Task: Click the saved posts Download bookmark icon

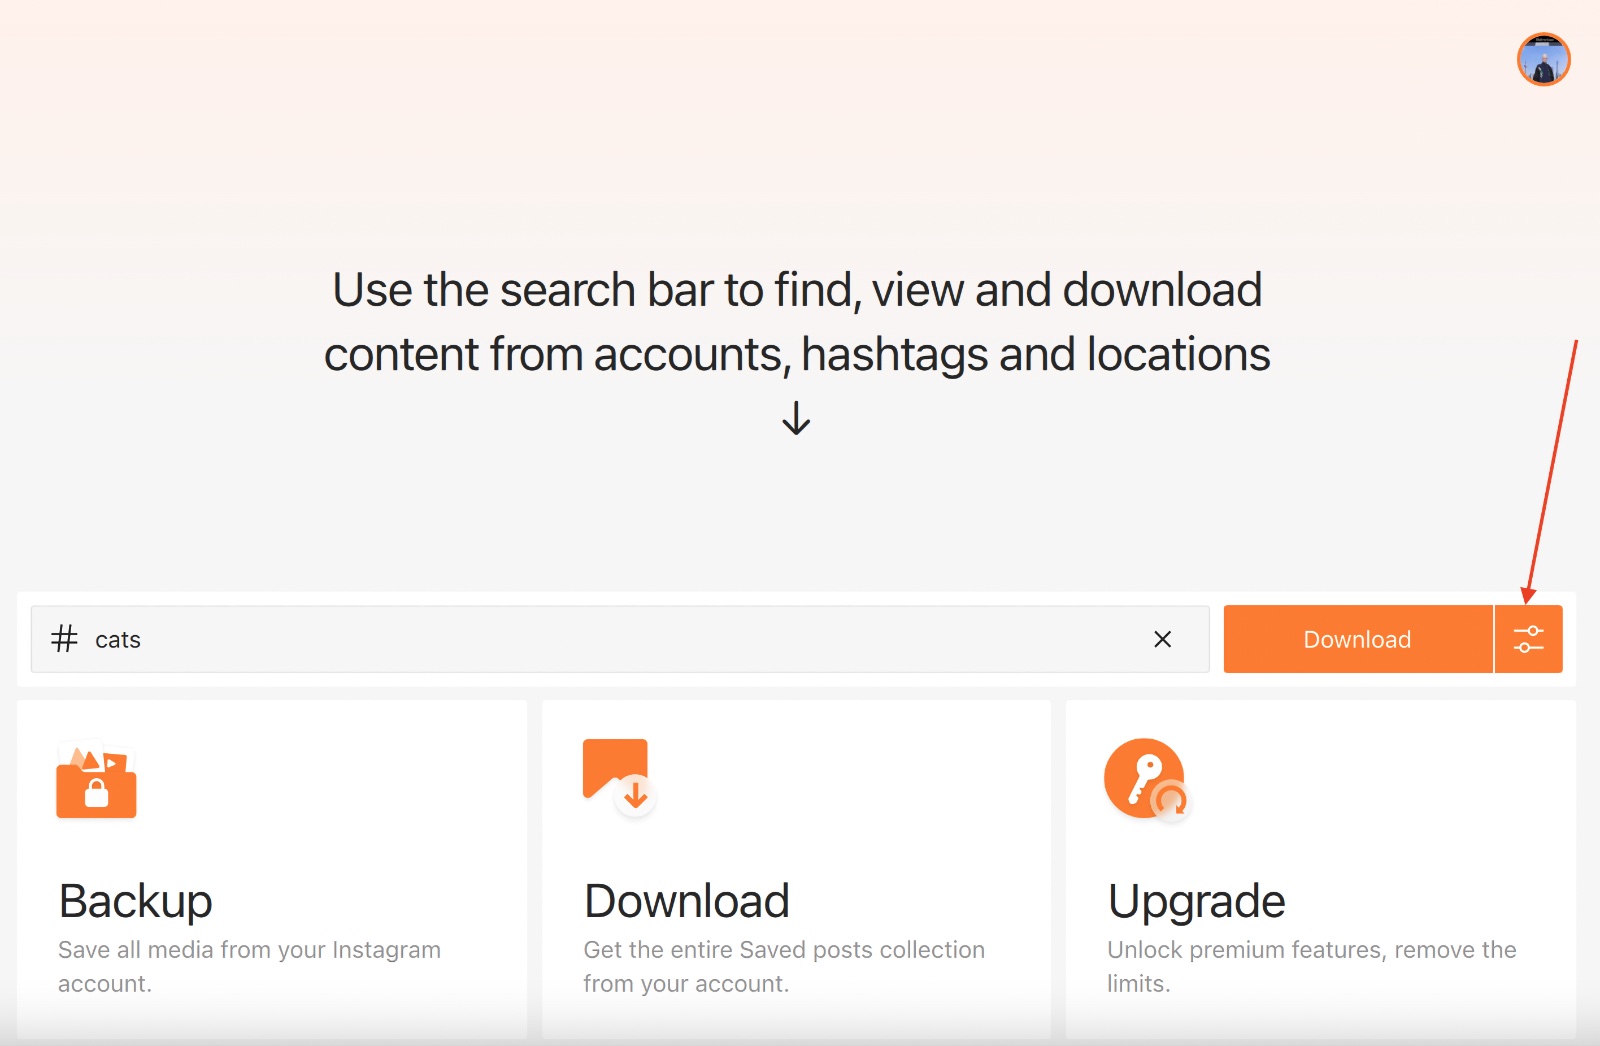Action: 618,778
